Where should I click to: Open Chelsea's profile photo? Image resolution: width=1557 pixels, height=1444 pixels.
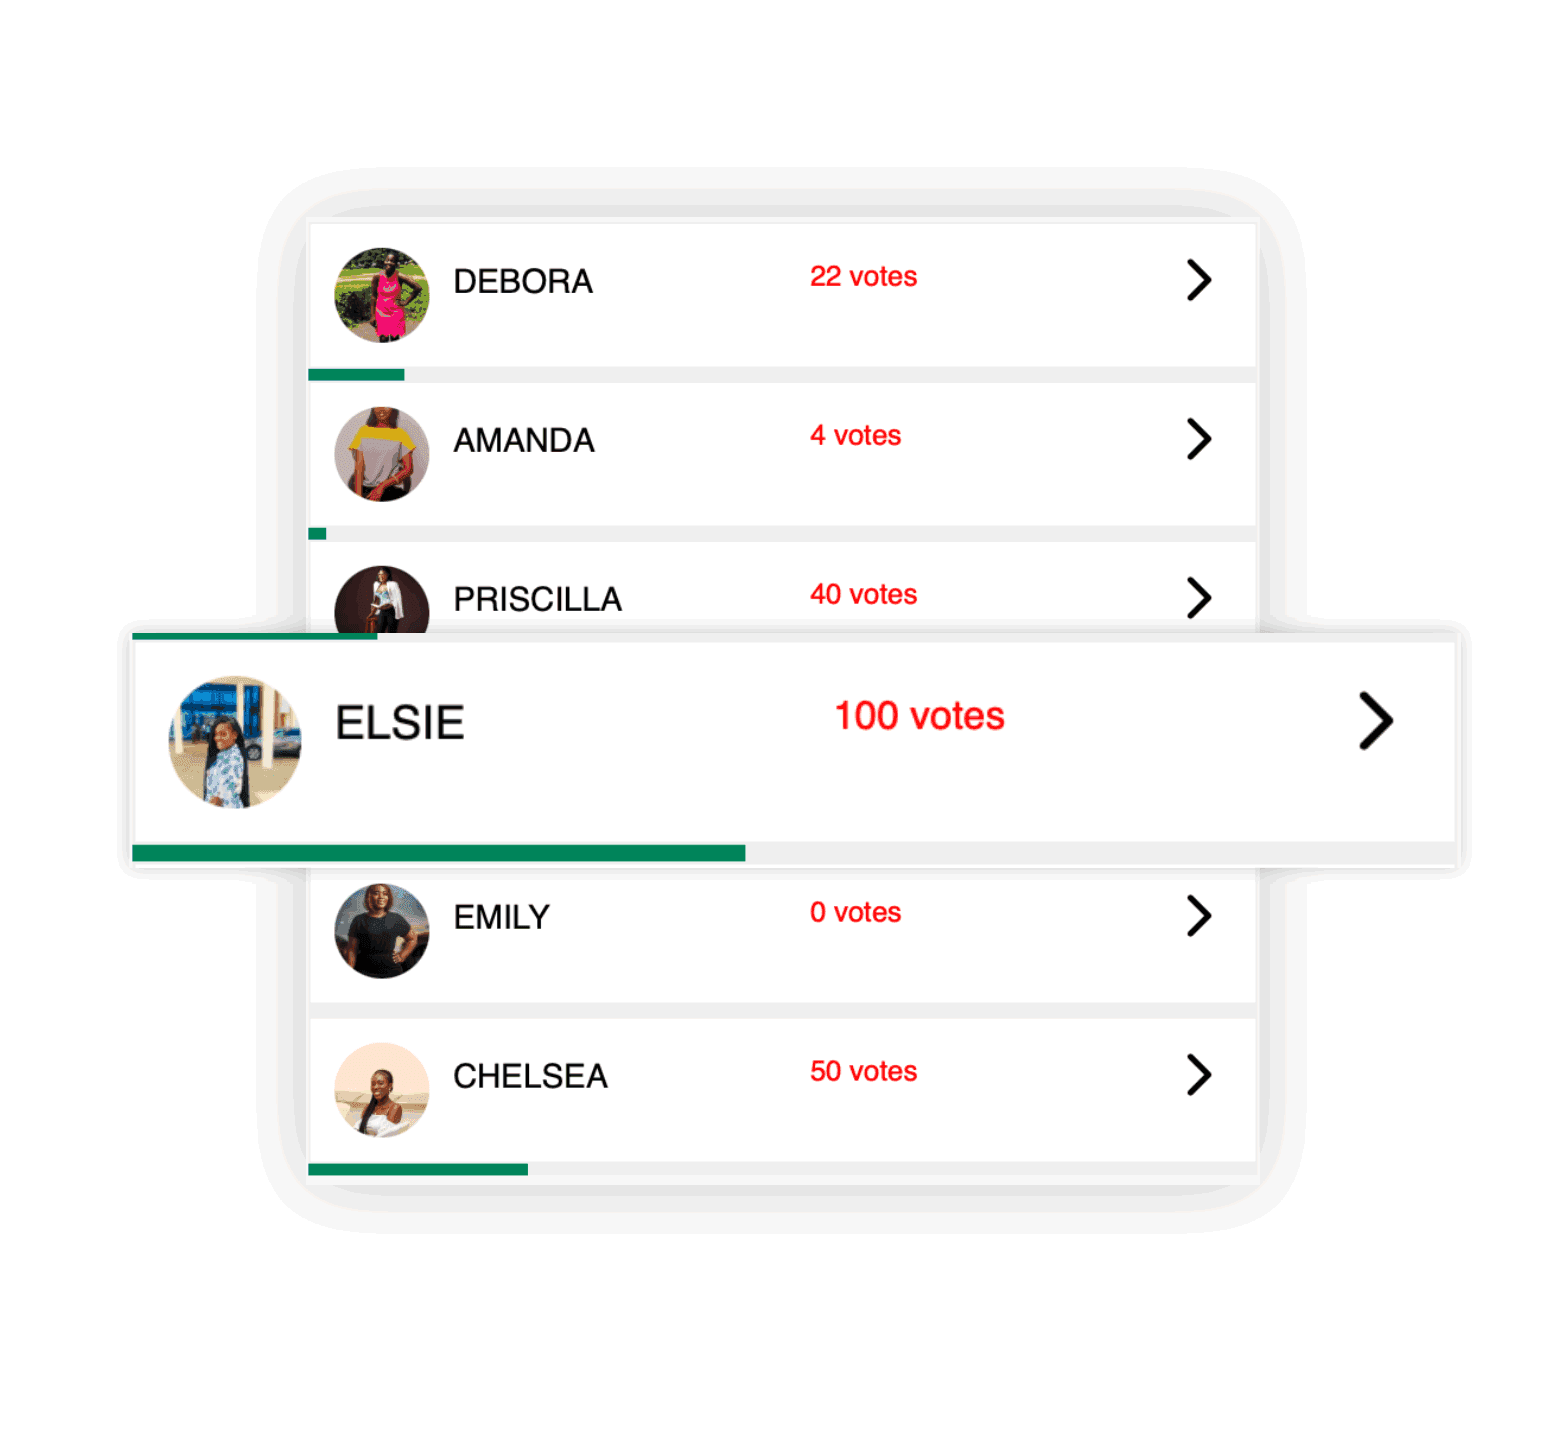[382, 1090]
